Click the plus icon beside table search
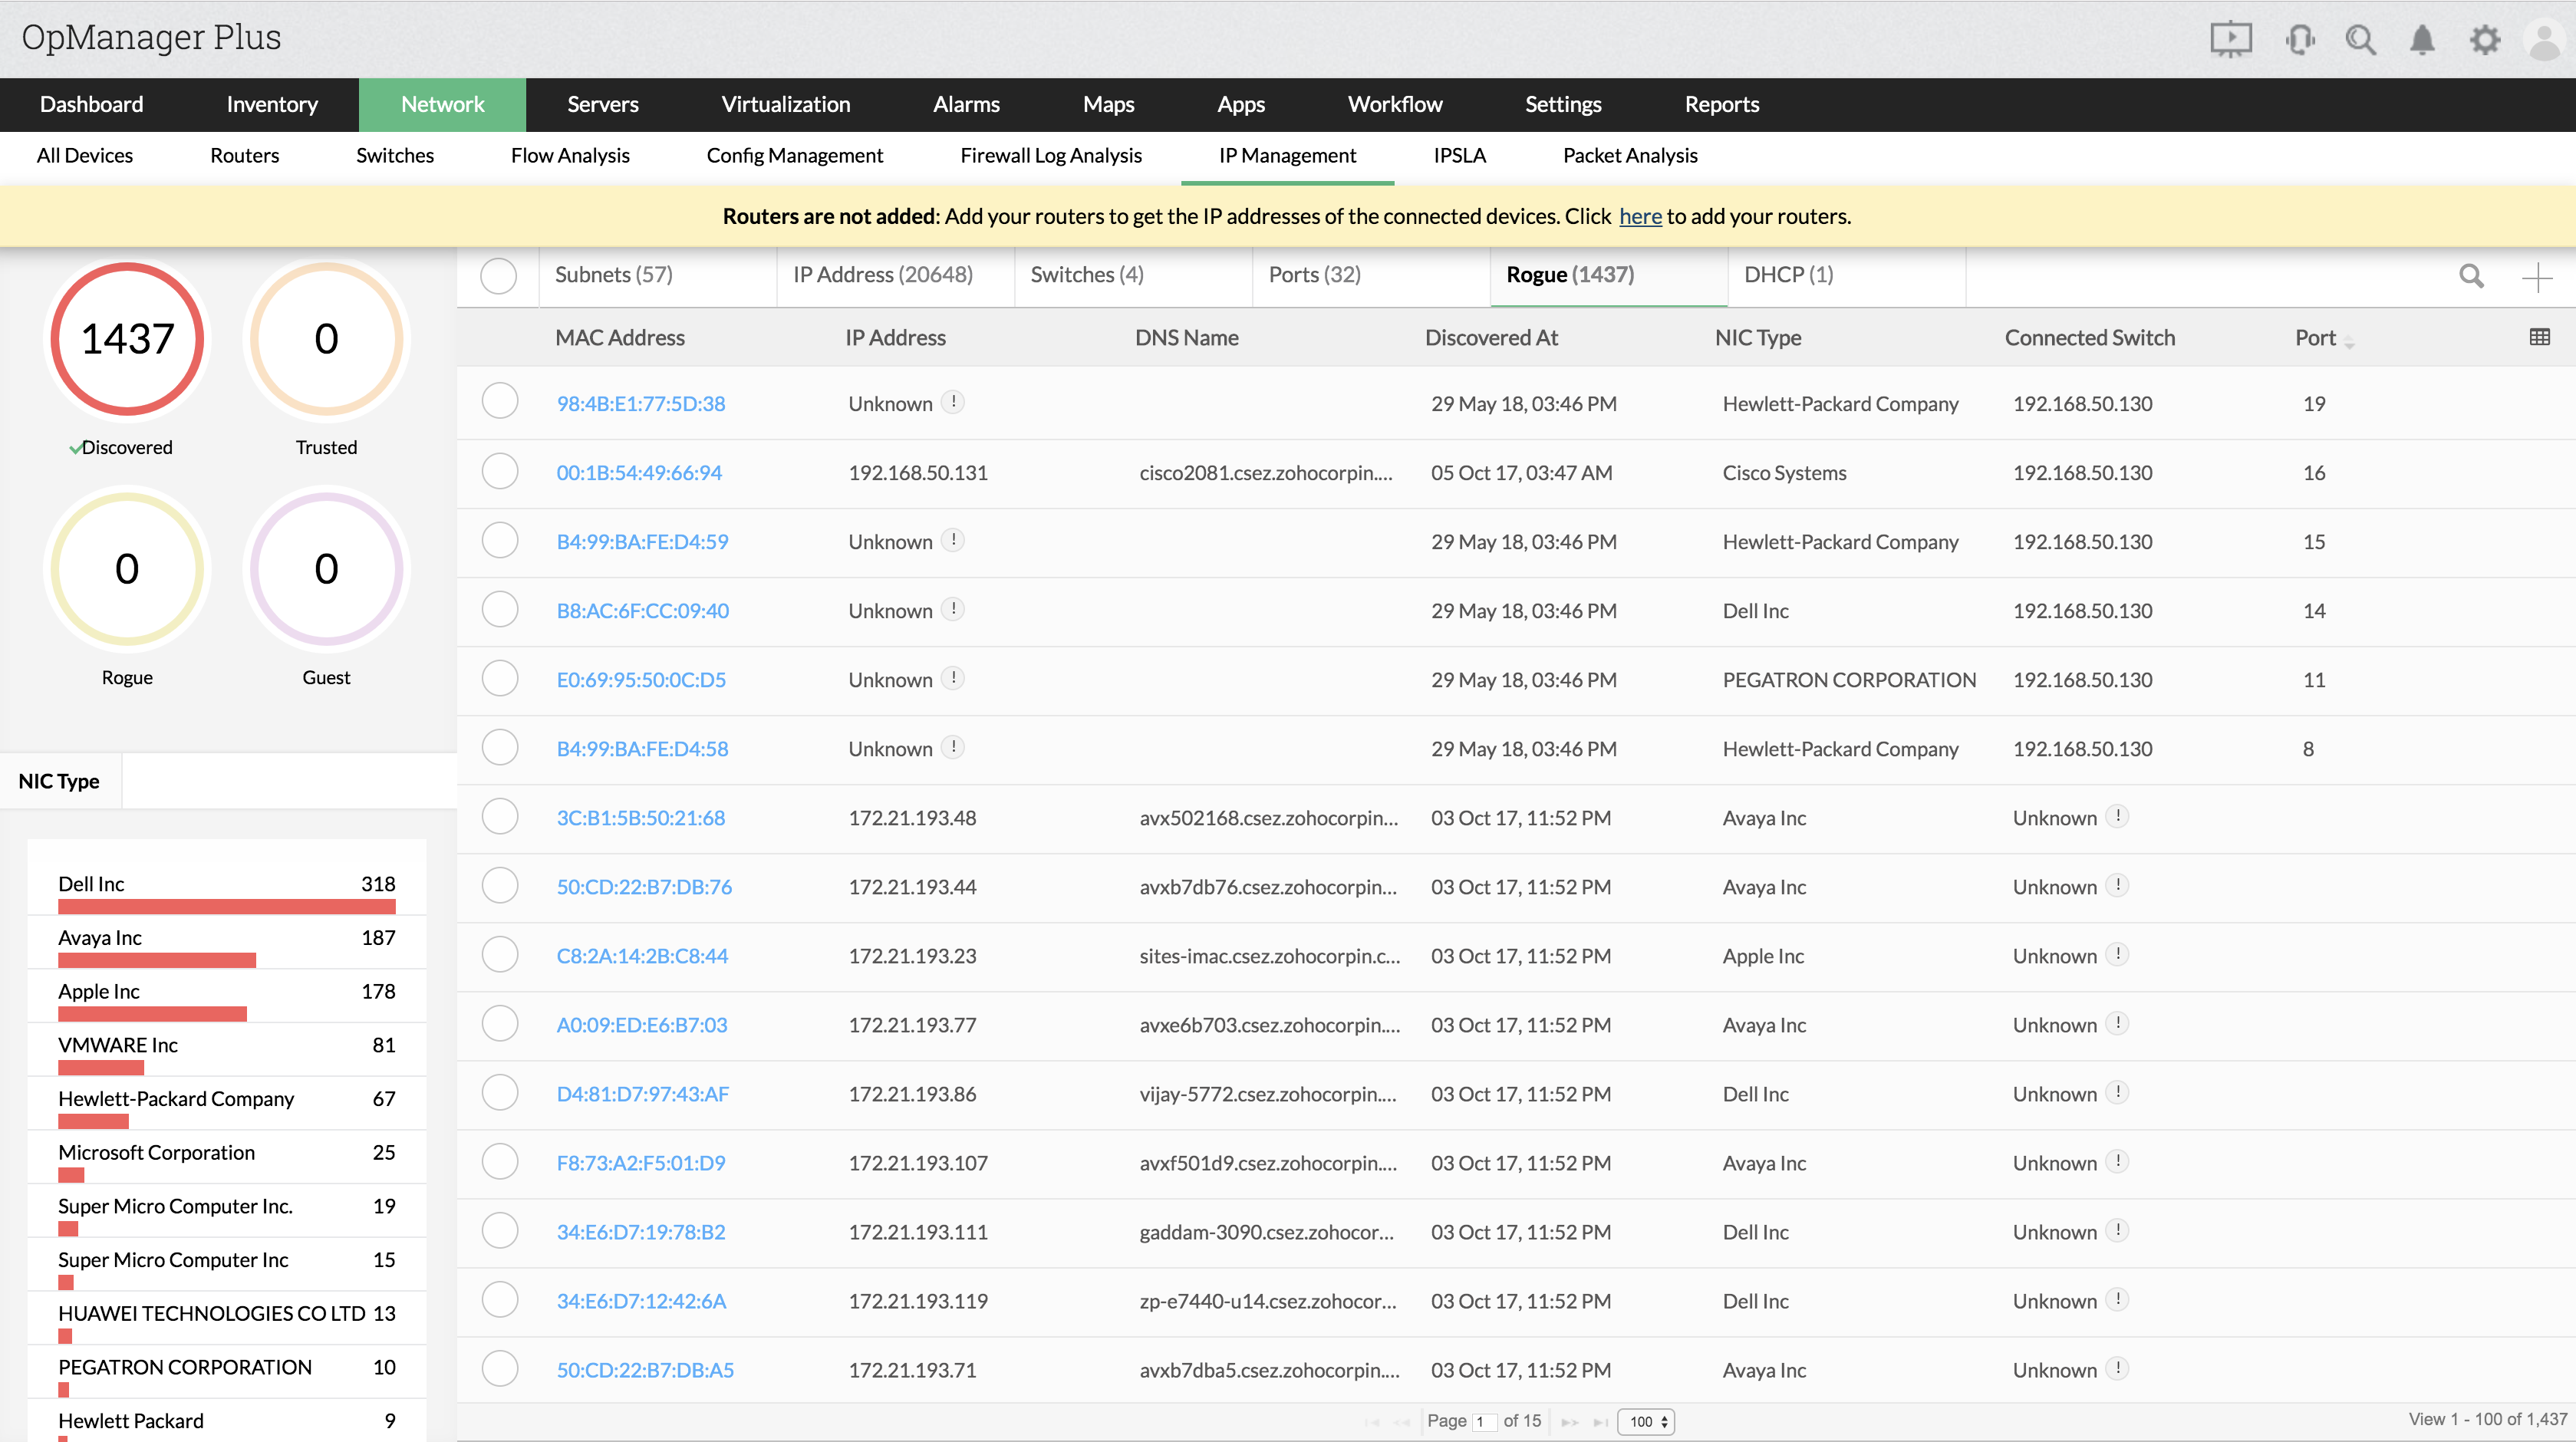The image size is (2576, 1442). click(x=2537, y=277)
